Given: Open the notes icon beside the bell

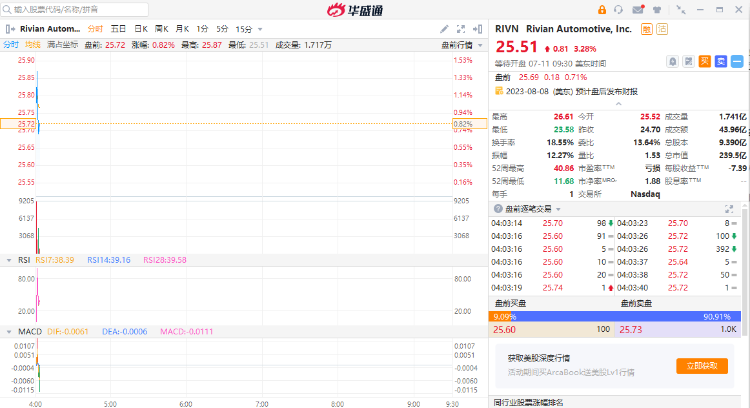Looking at the screenshot, I should tap(688, 62).
